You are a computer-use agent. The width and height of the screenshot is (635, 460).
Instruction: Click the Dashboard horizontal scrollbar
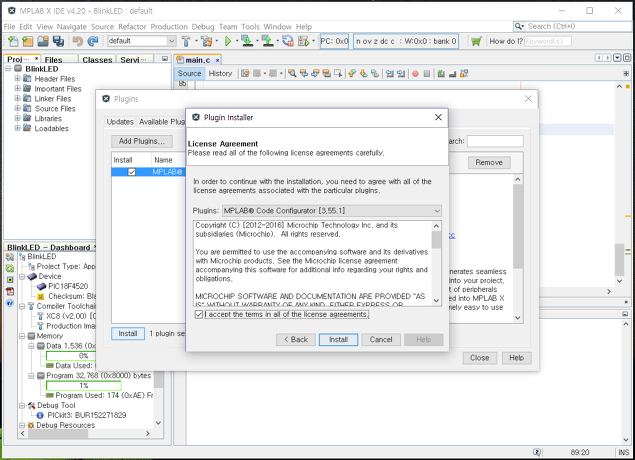(x=85, y=434)
